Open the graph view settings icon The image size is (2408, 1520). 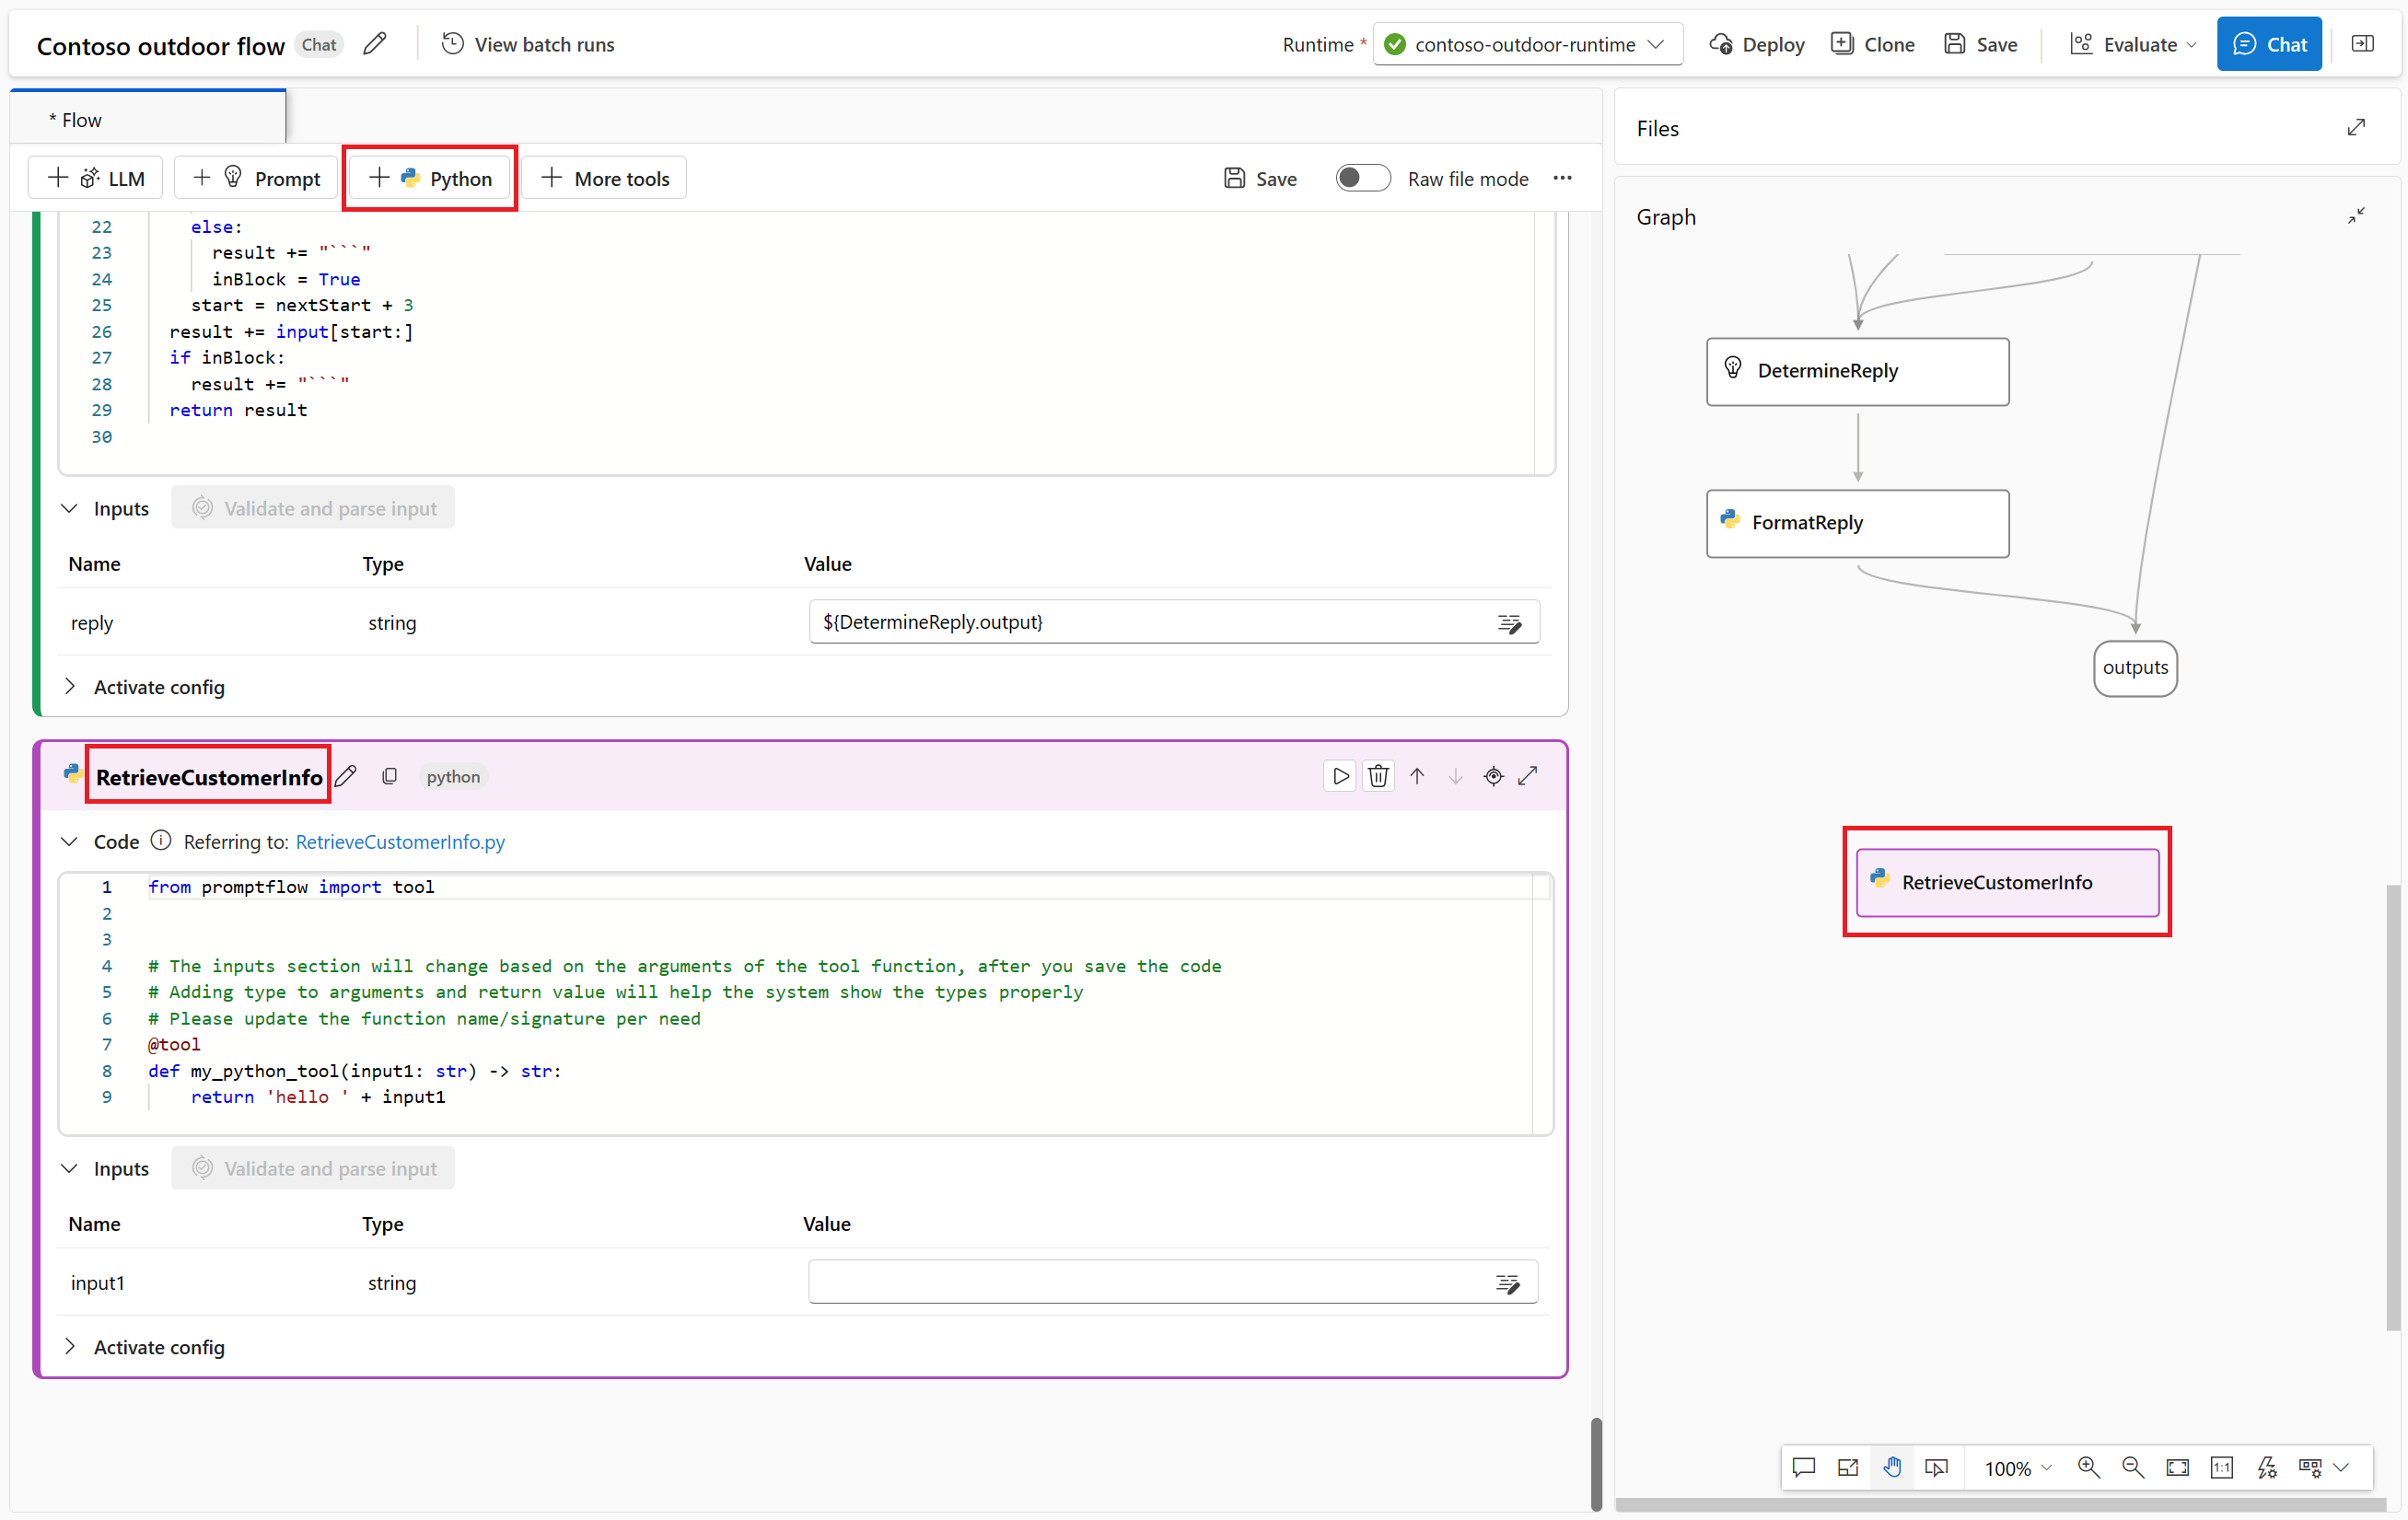2310,1467
